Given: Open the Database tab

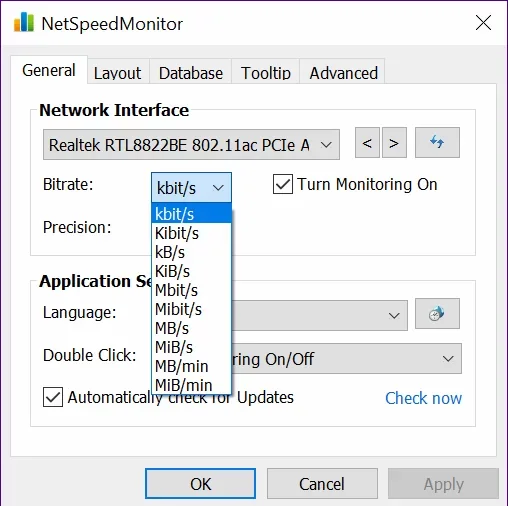Looking at the screenshot, I should coord(191,73).
